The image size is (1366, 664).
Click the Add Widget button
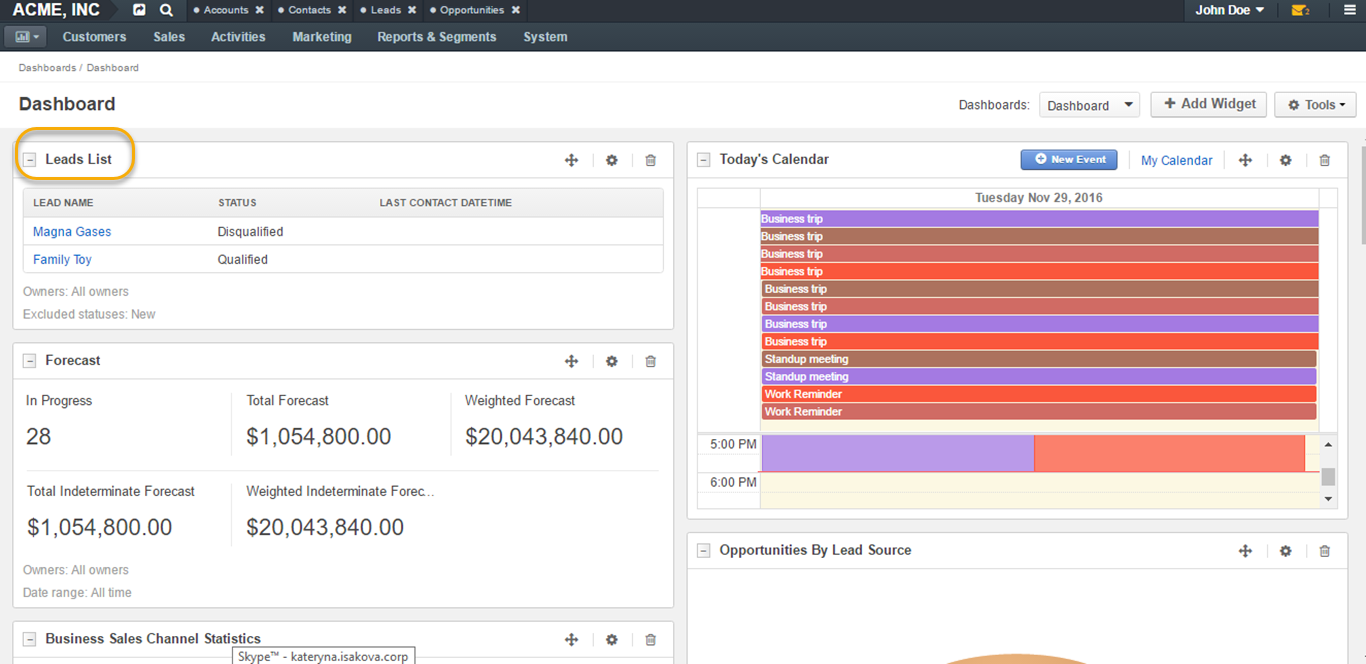[x=1209, y=104]
